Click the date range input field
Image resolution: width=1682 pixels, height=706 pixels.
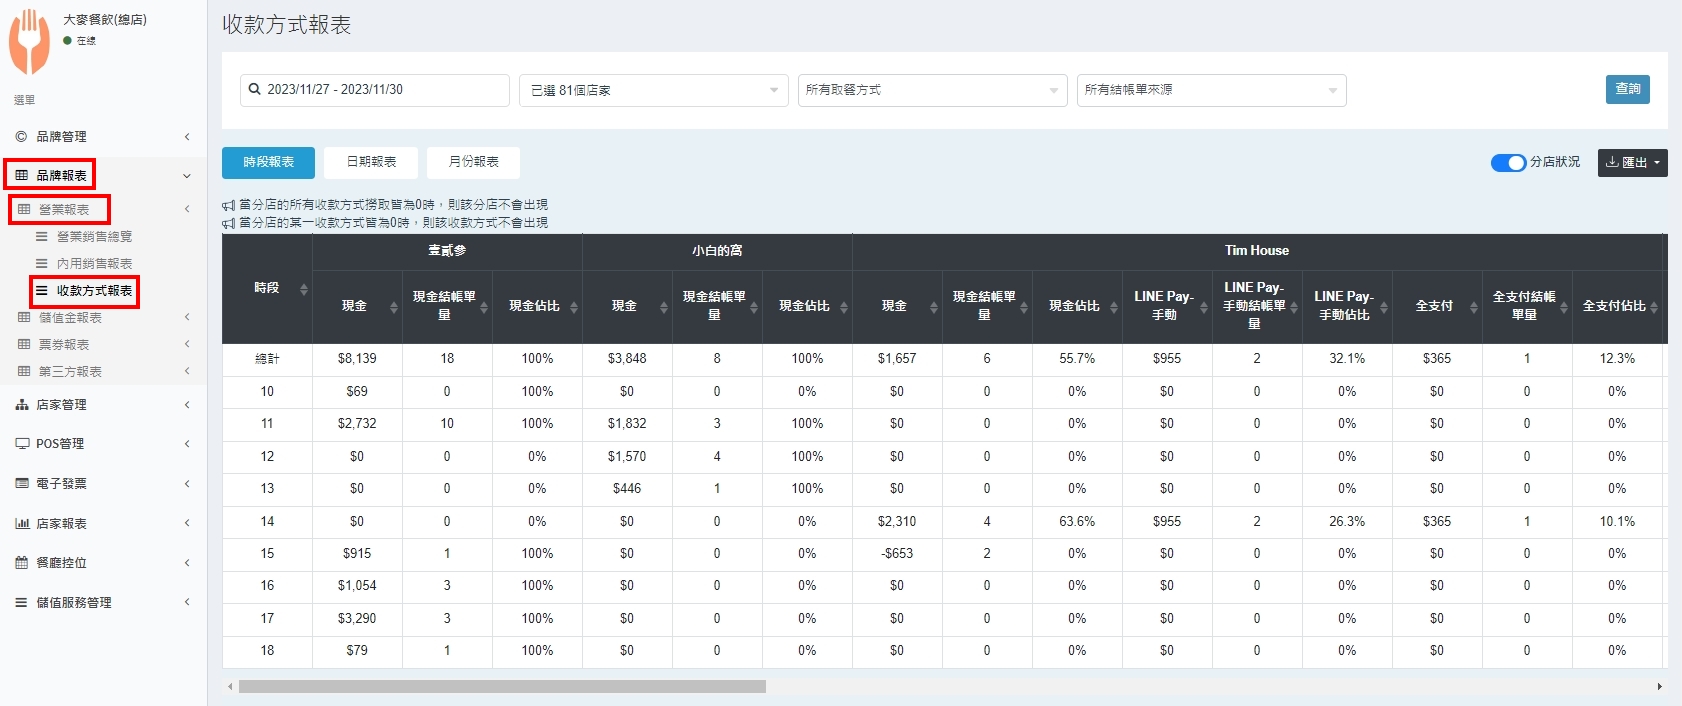click(x=375, y=90)
